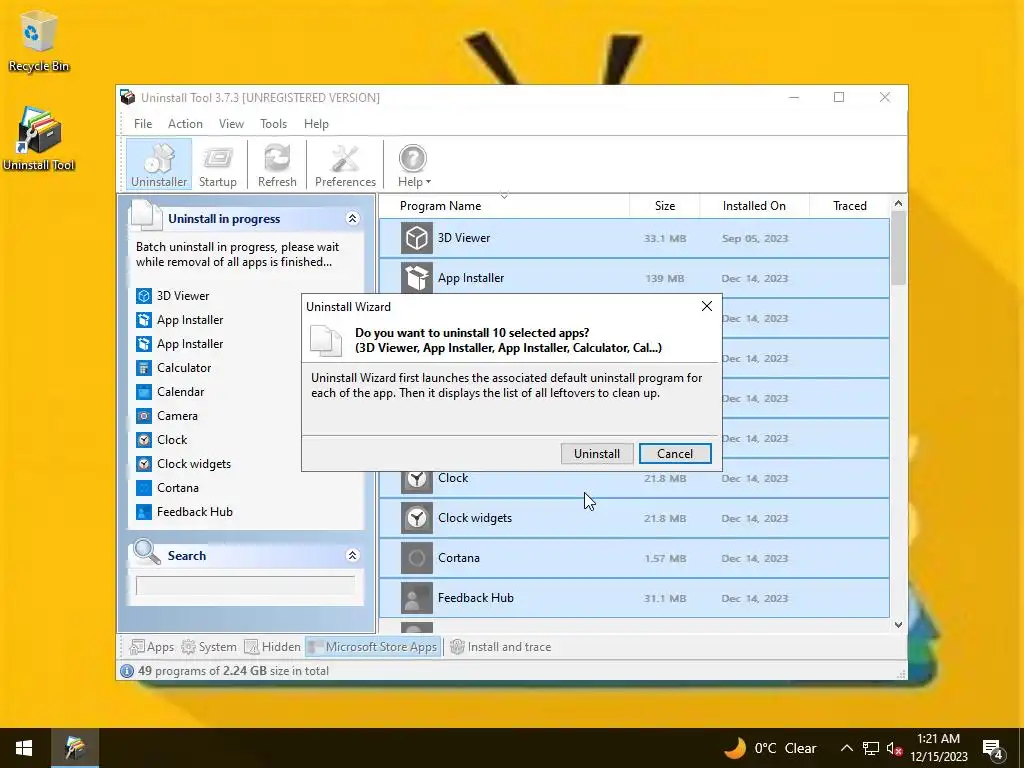This screenshot has width=1024, height=768.
Task: Open the Windows Start menu
Action: click(x=24, y=748)
